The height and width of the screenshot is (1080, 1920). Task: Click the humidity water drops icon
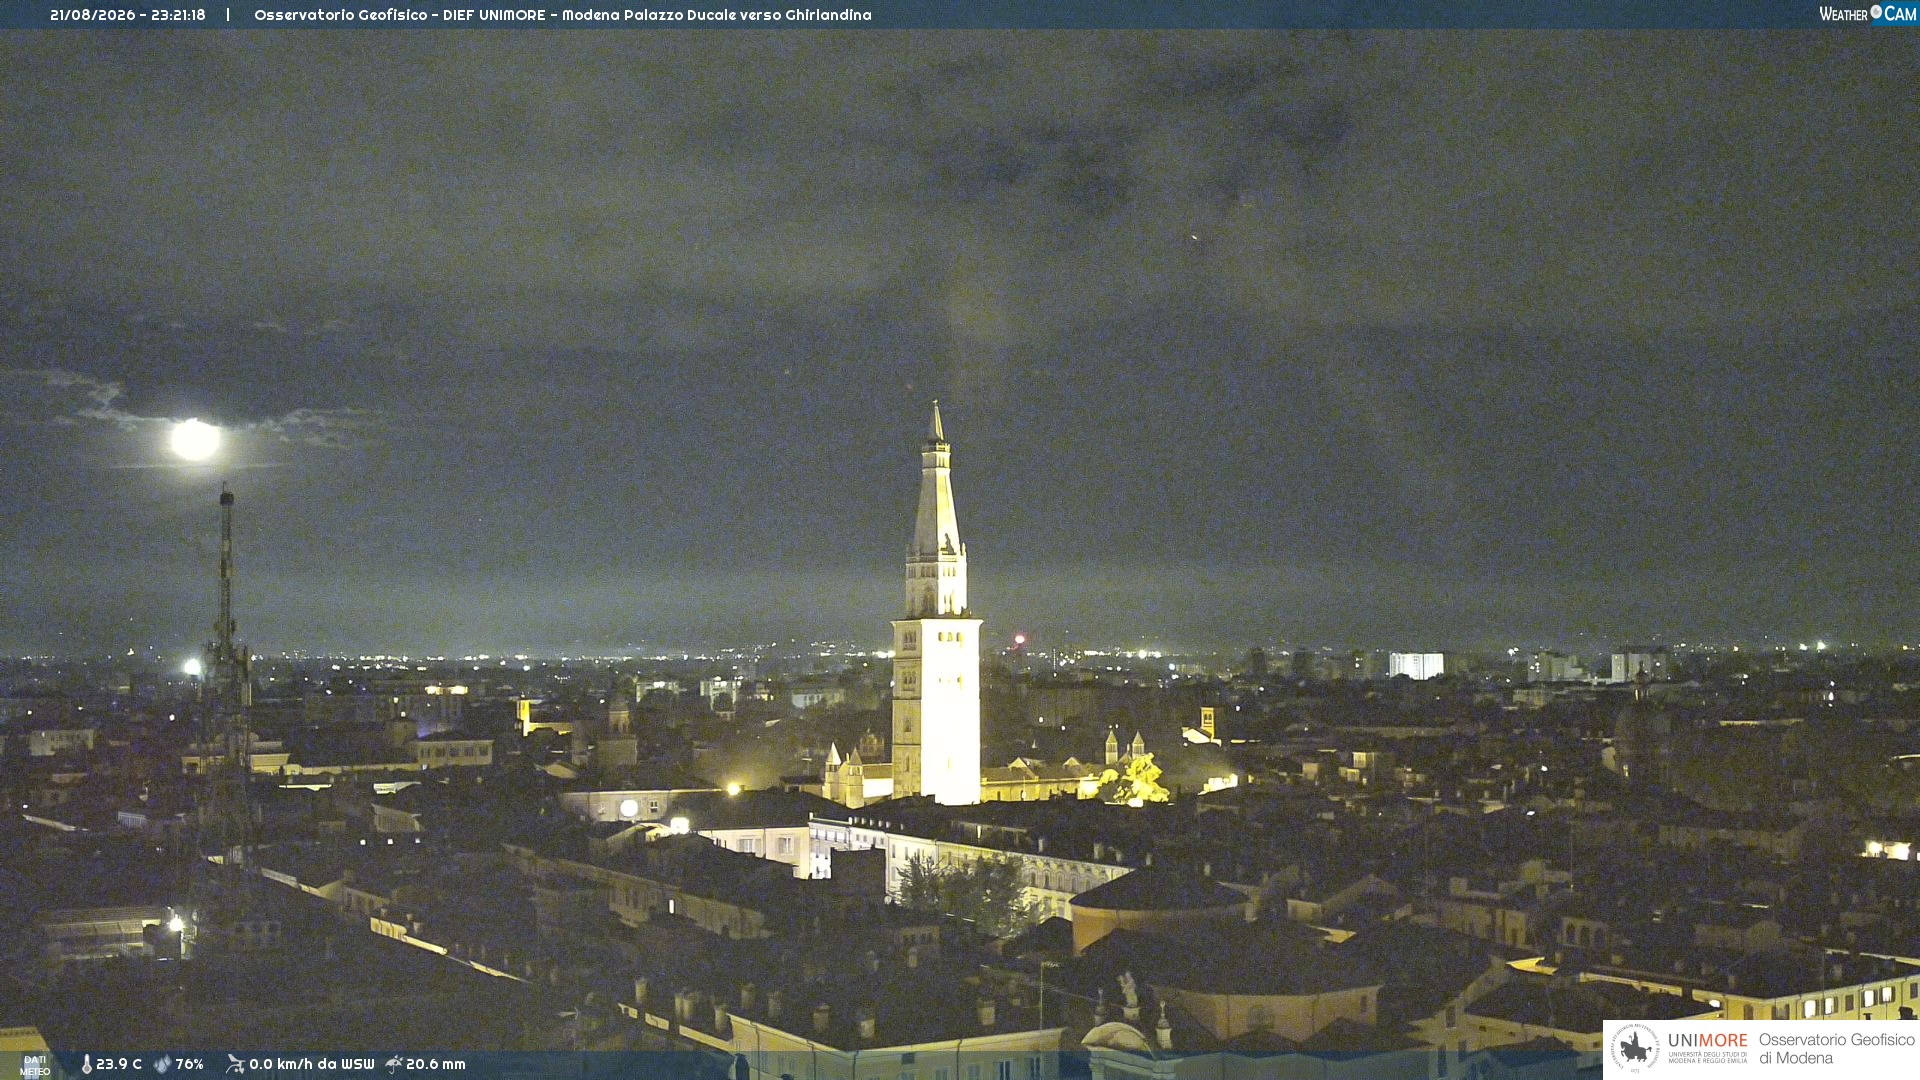tap(162, 1064)
